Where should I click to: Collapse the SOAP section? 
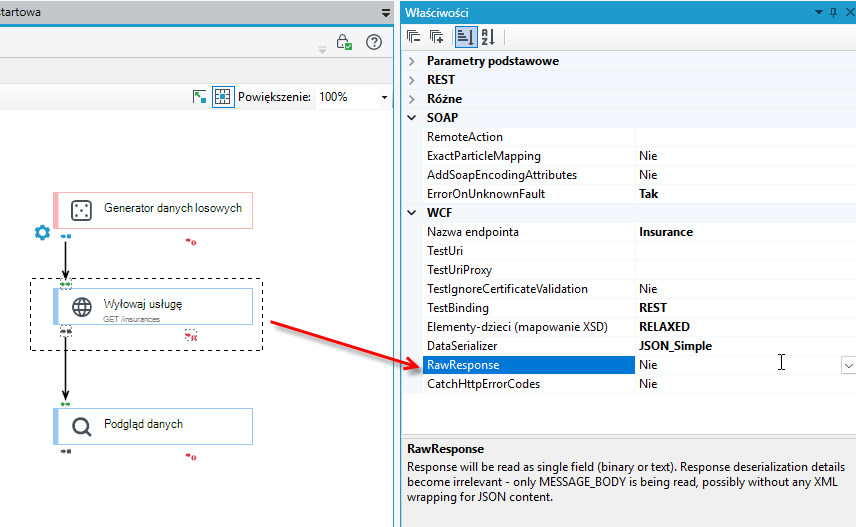(412, 118)
